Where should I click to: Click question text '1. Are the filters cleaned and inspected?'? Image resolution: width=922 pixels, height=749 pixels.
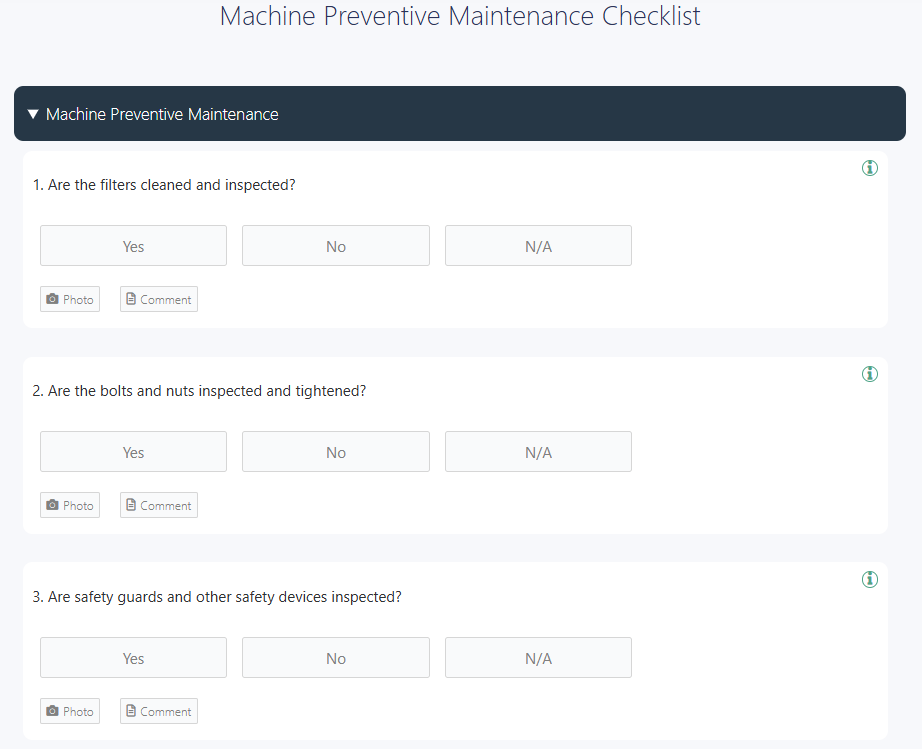pos(164,185)
